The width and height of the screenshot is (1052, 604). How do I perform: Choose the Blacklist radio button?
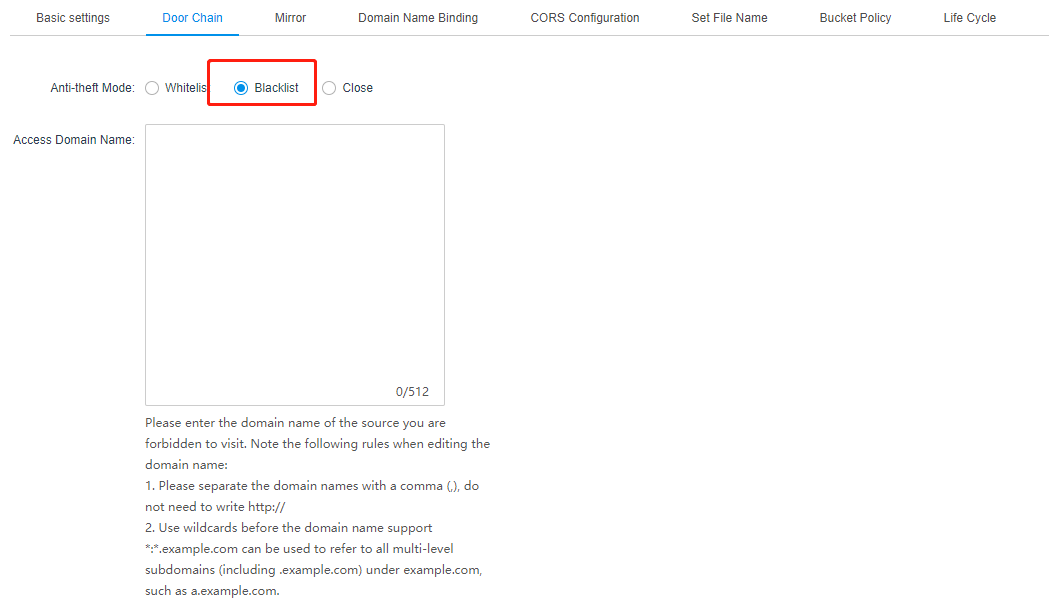click(x=241, y=88)
